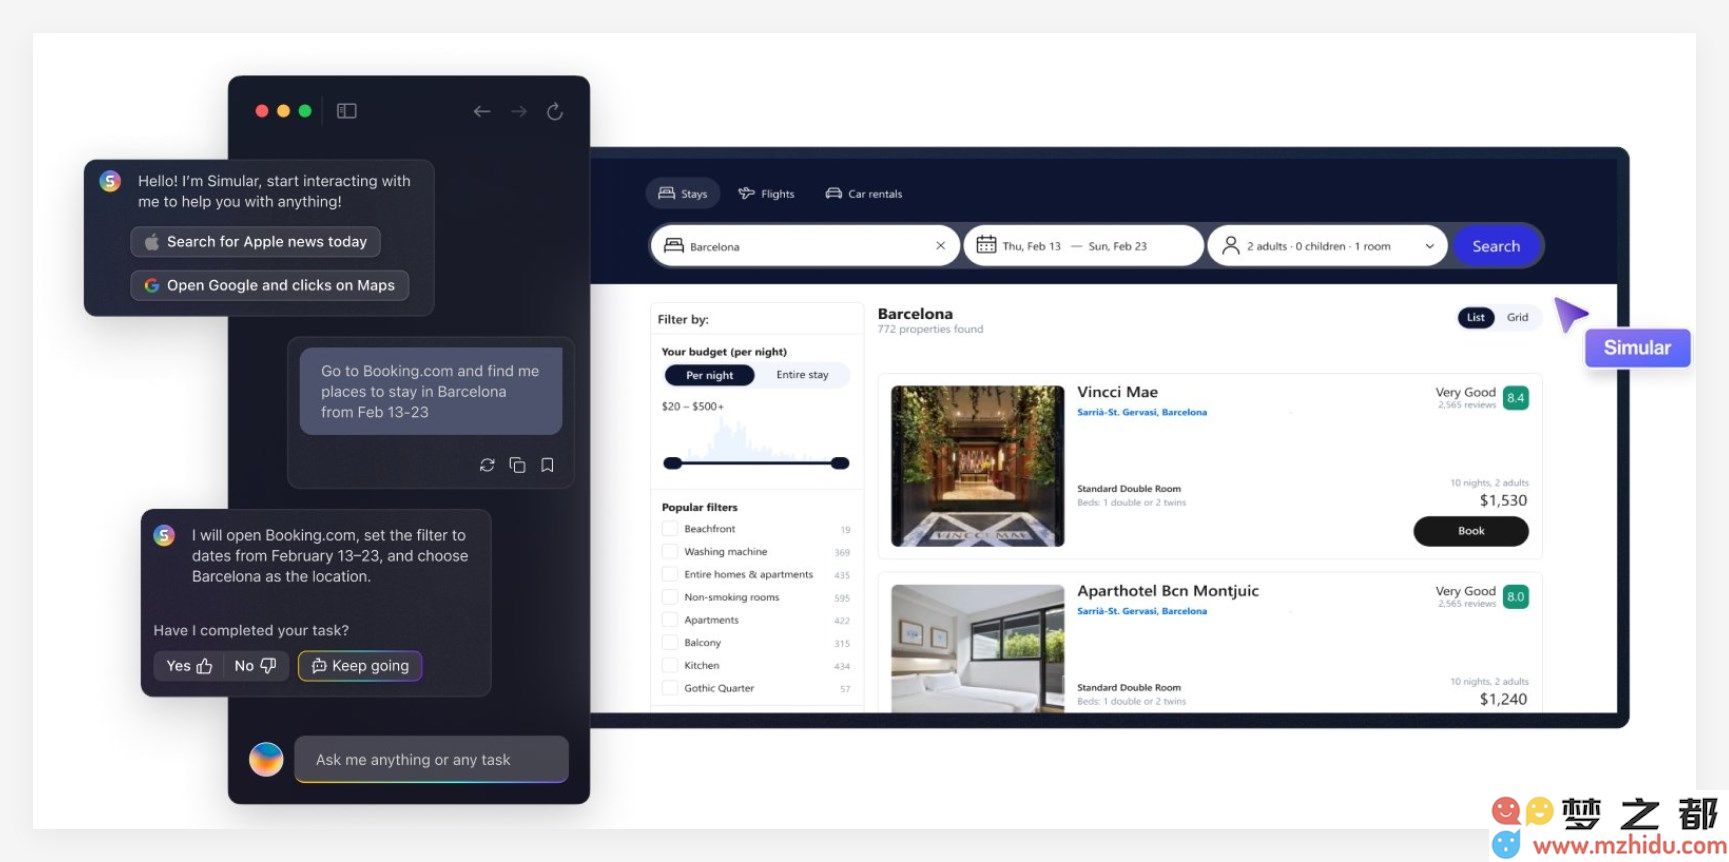
Task: Open the Flights tab
Action: (766, 194)
